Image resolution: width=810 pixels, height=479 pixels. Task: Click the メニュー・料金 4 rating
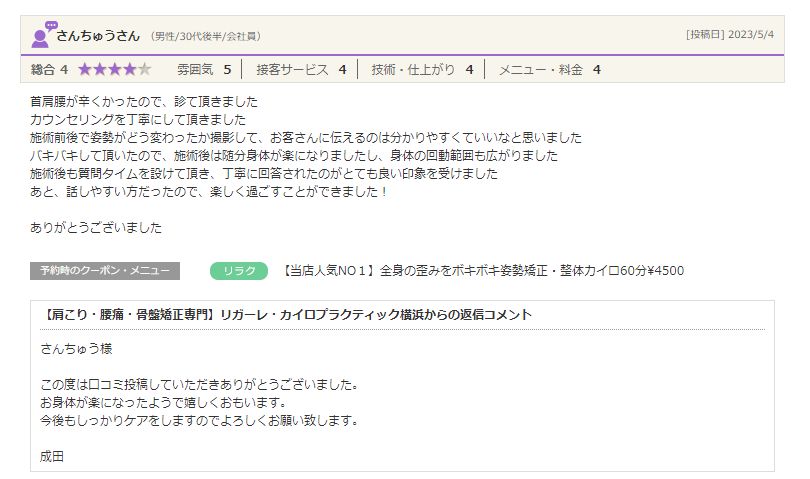[x=550, y=70]
